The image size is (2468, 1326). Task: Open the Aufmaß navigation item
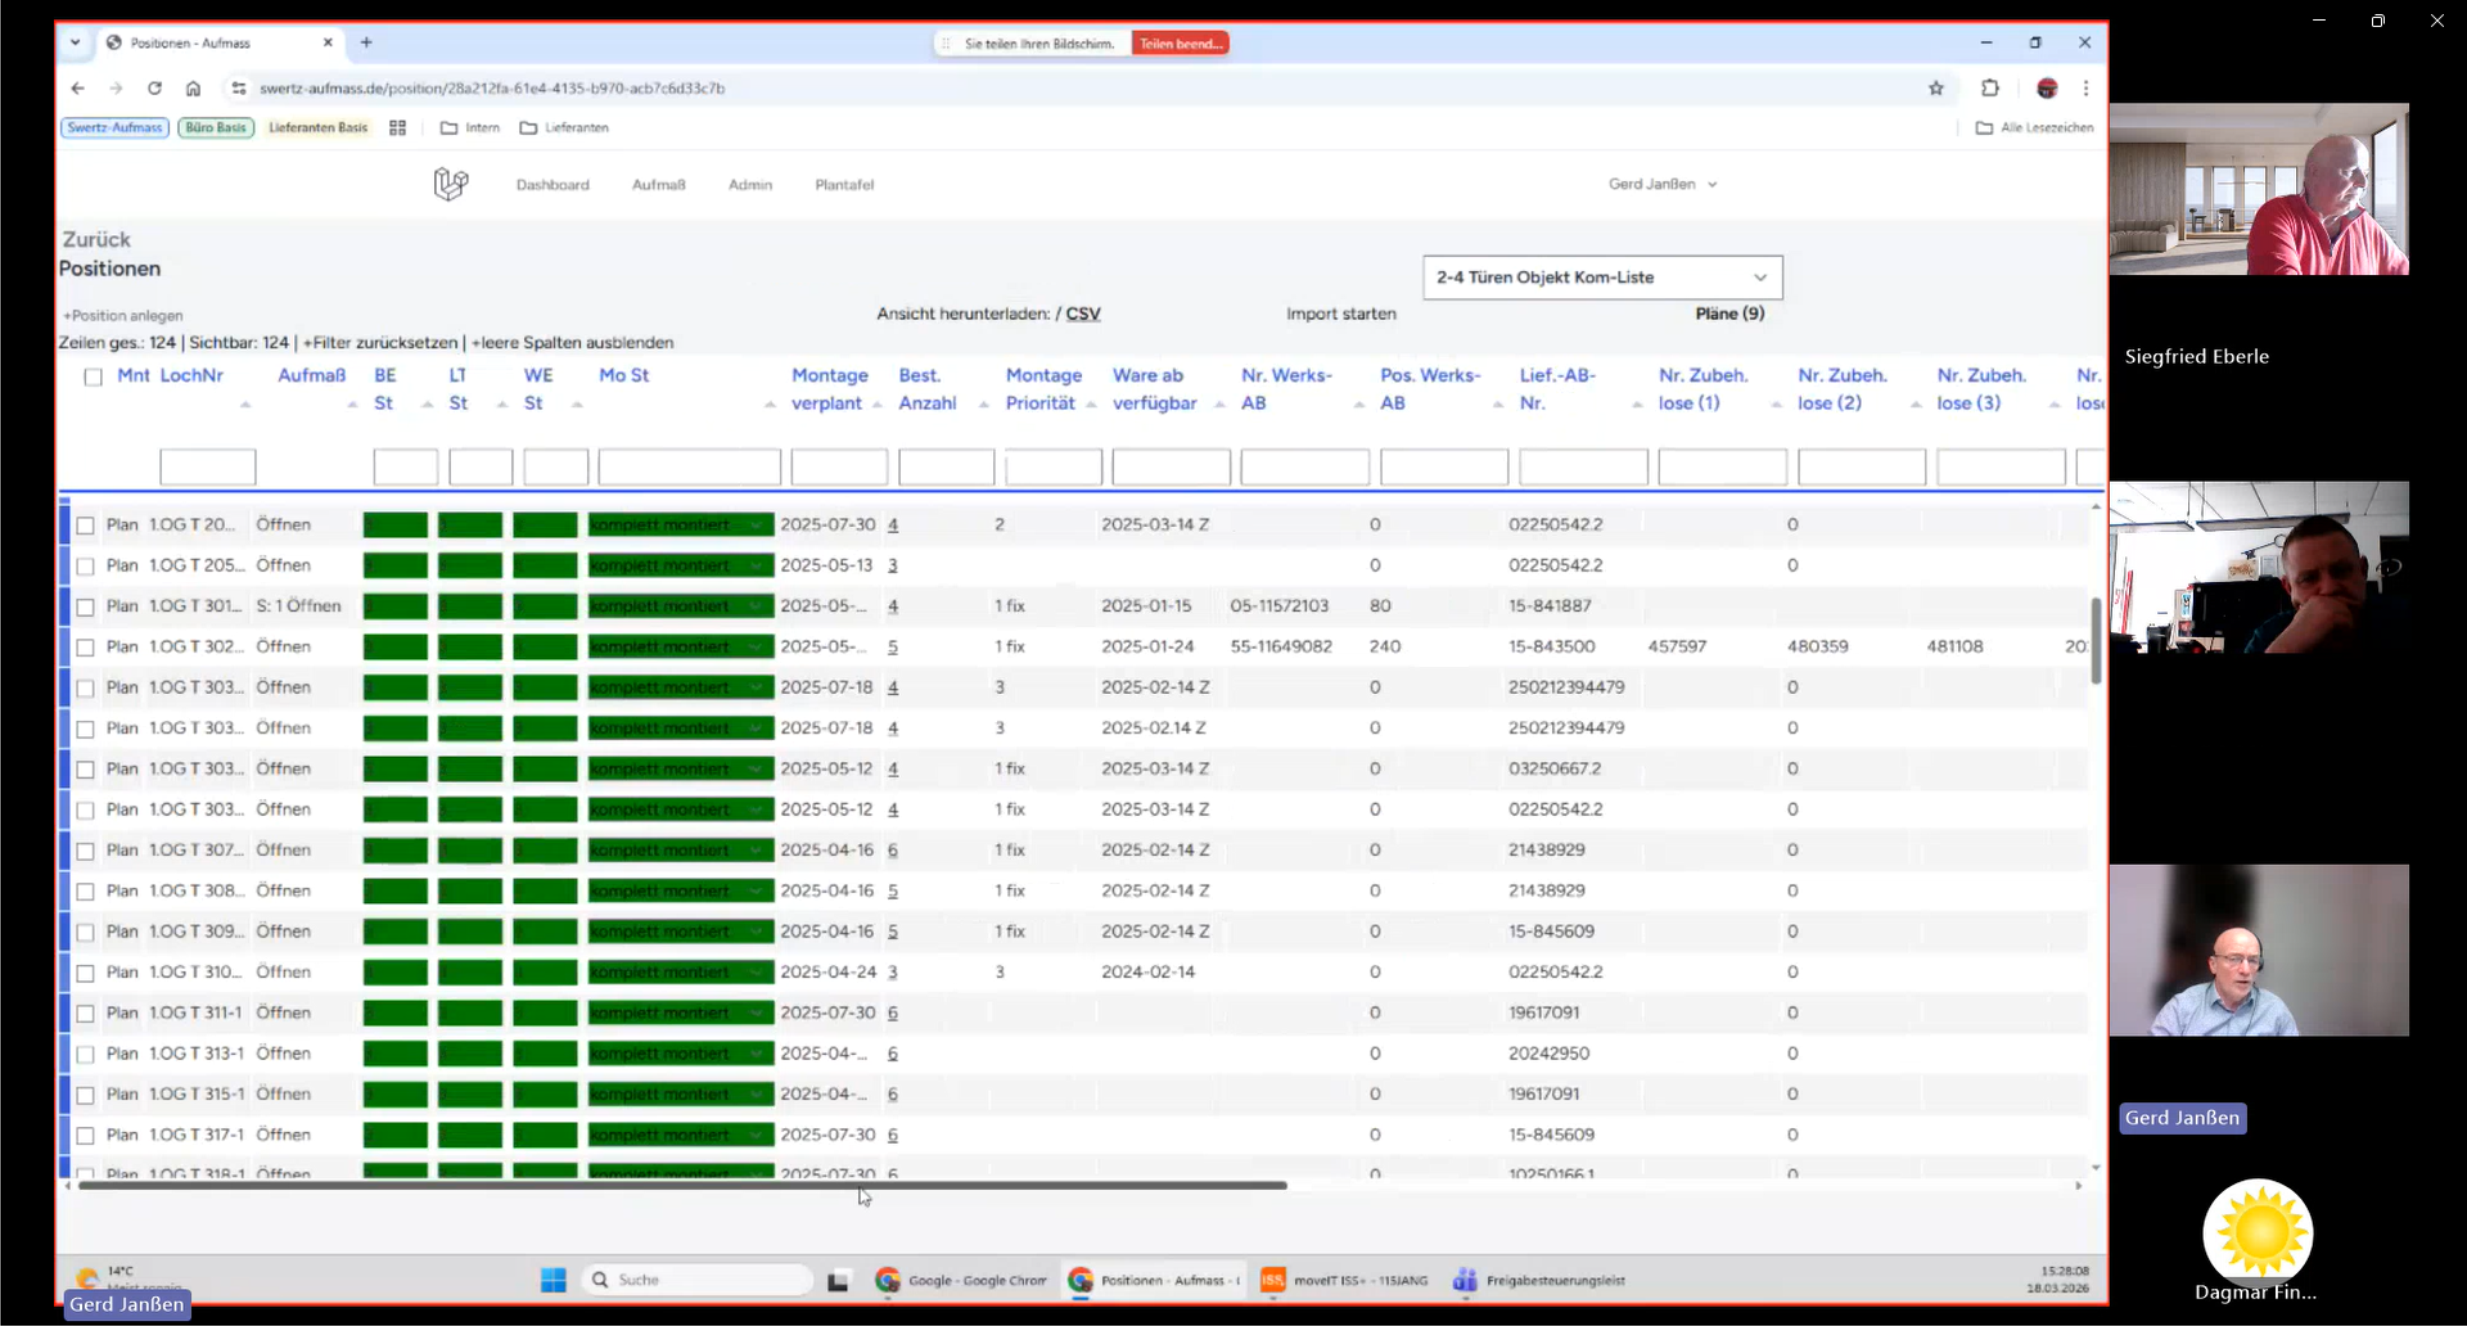click(x=658, y=185)
